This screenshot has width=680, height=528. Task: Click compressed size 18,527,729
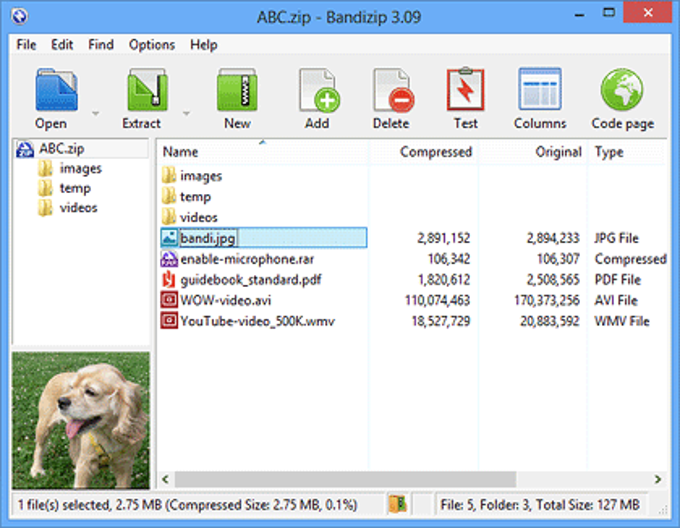coord(441,321)
